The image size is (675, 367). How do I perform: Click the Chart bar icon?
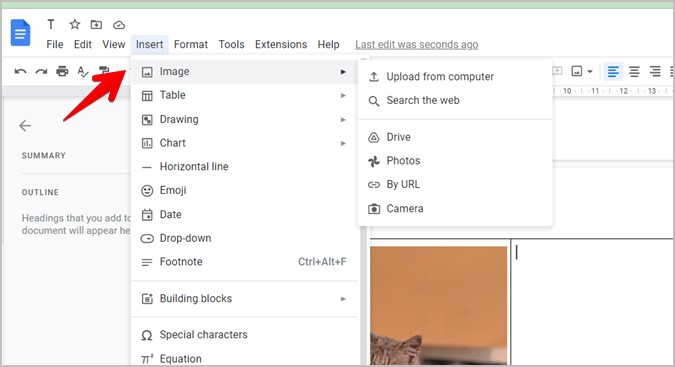(x=147, y=143)
